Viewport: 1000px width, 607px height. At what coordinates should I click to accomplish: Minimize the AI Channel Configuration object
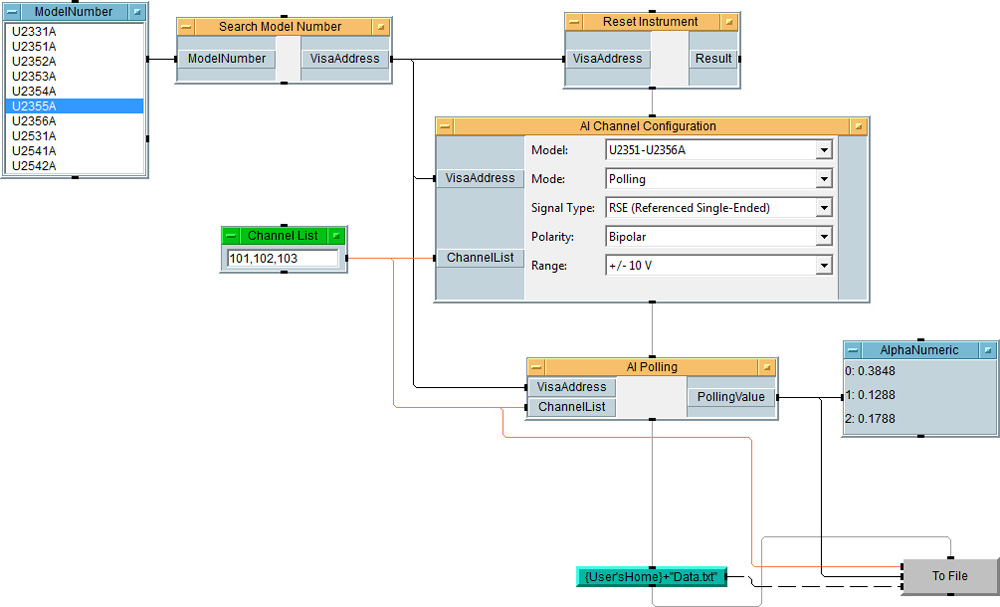445,127
